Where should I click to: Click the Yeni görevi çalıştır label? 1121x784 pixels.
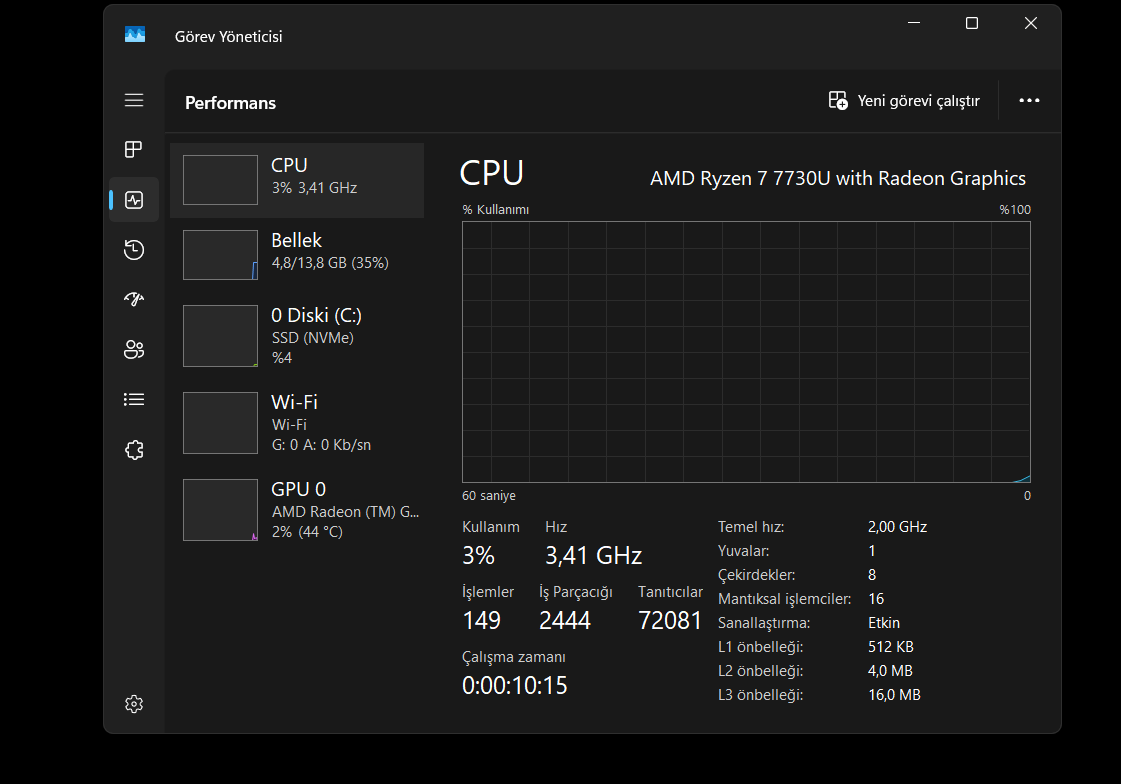[x=919, y=101]
